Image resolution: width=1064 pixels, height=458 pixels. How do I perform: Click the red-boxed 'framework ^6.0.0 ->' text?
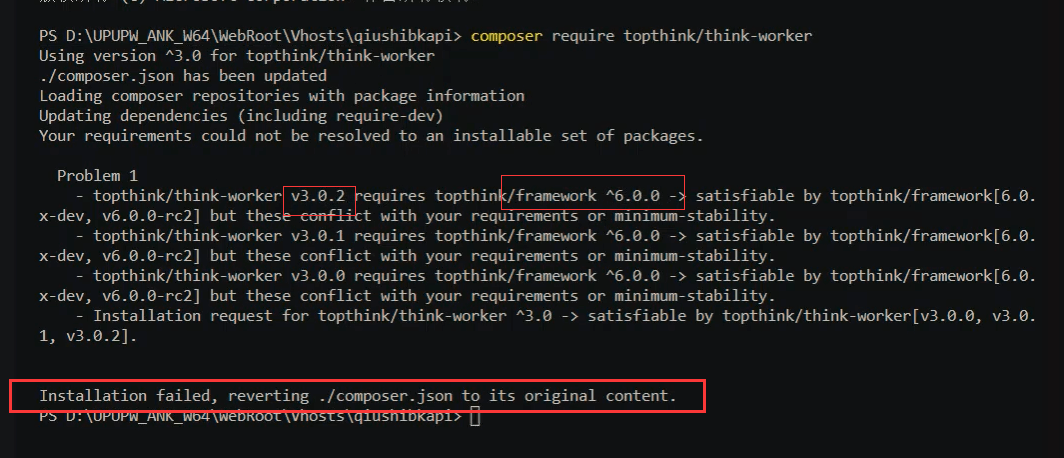596,196
